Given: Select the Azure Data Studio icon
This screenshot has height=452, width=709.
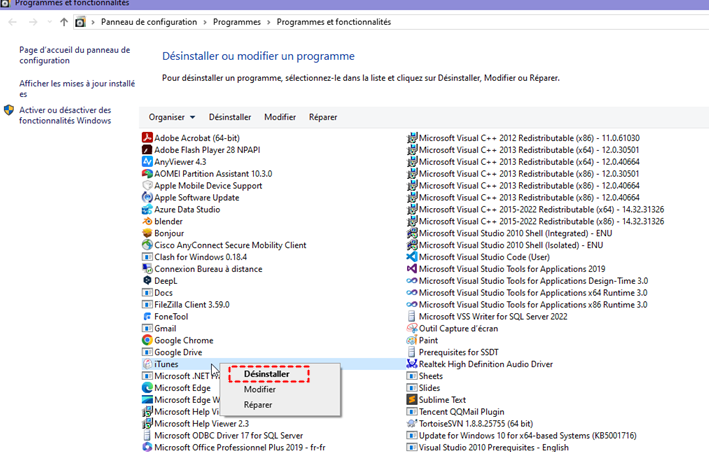Looking at the screenshot, I should (147, 209).
